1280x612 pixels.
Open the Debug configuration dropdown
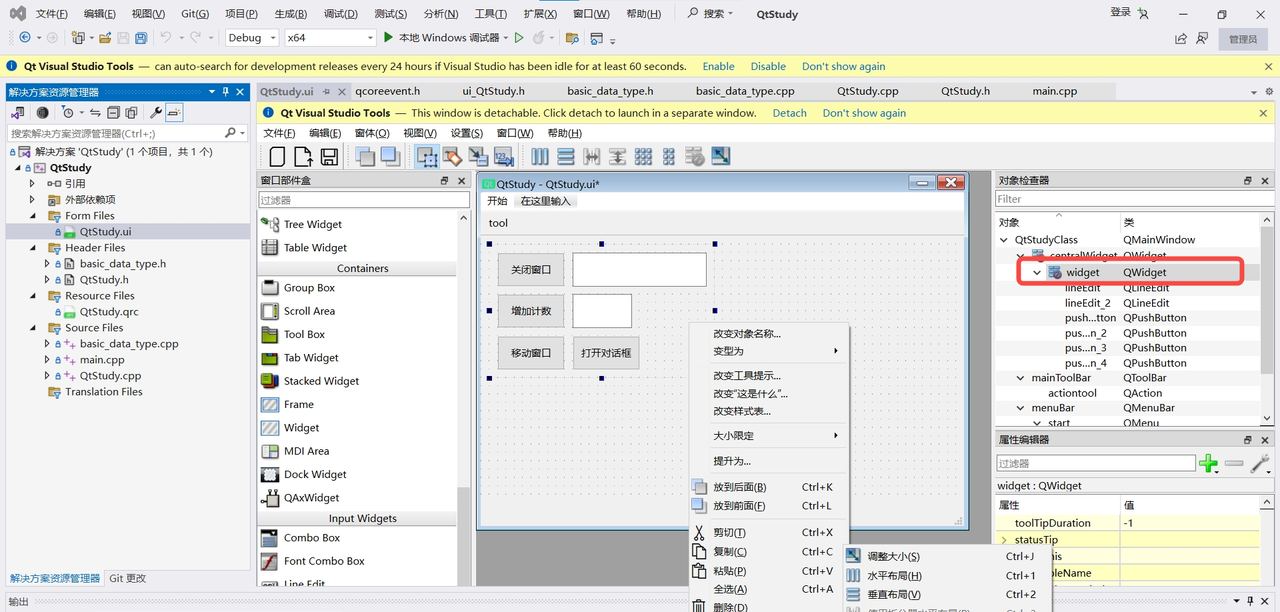pos(251,38)
